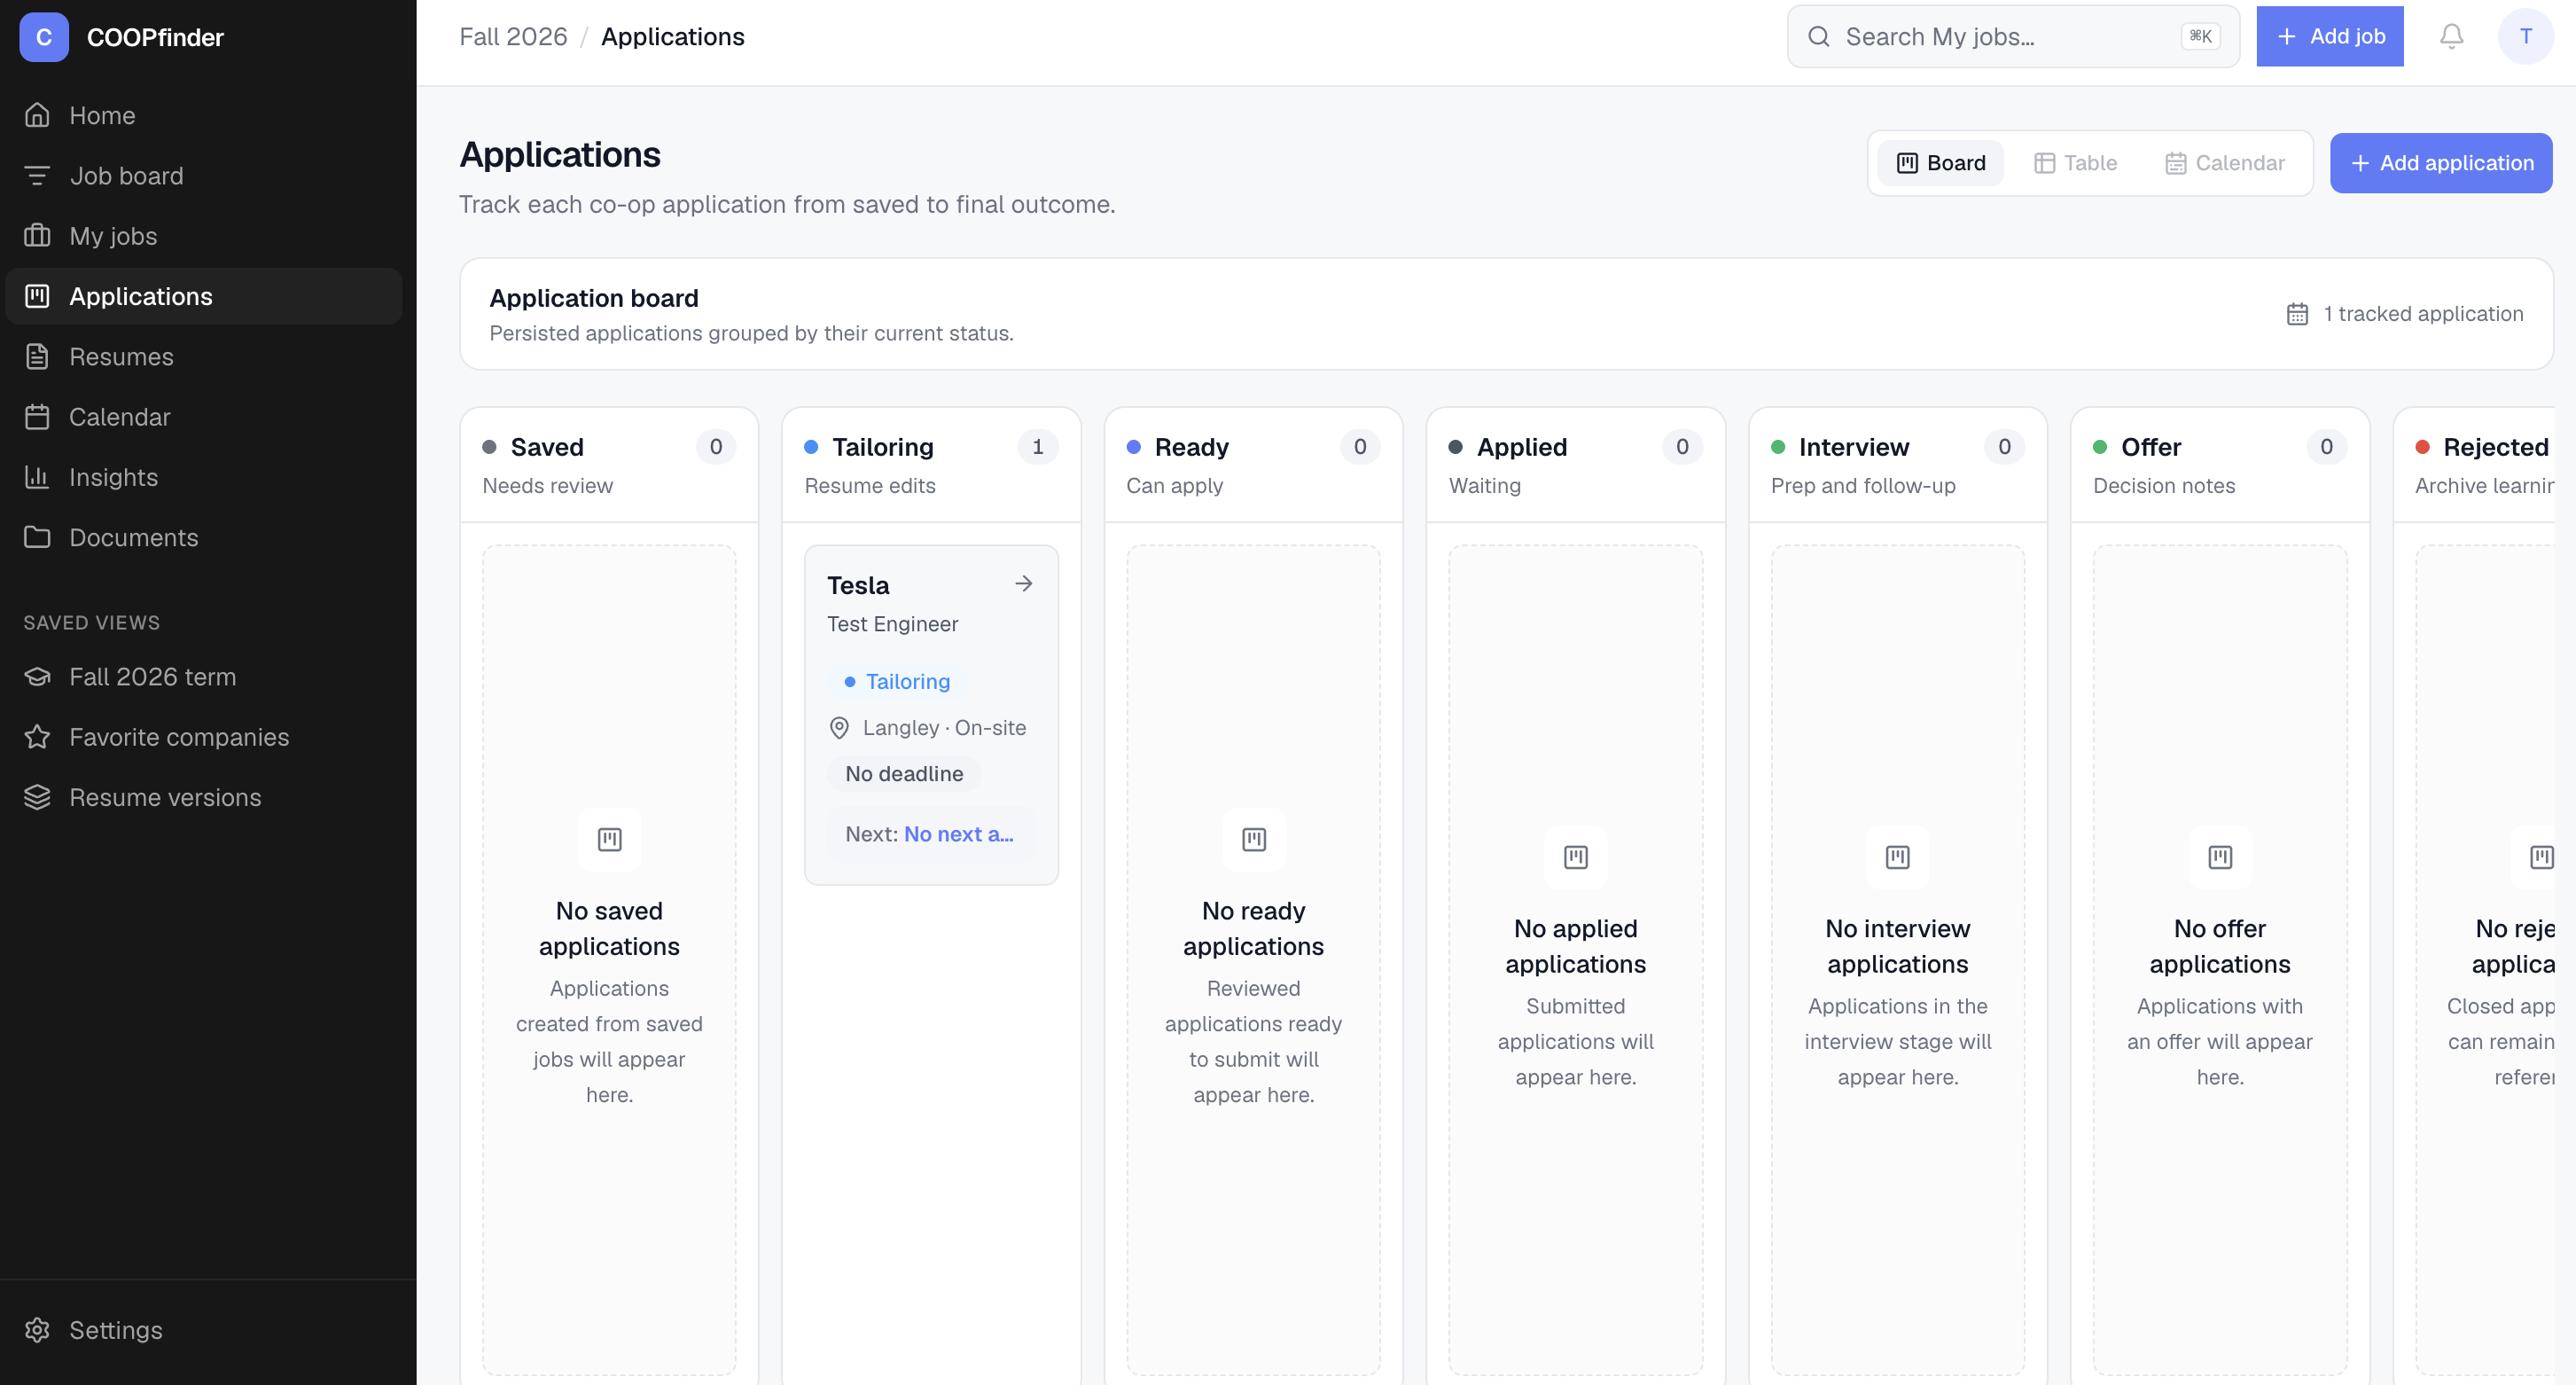
Task: Switch to Table view tab
Action: pos(2075,163)
